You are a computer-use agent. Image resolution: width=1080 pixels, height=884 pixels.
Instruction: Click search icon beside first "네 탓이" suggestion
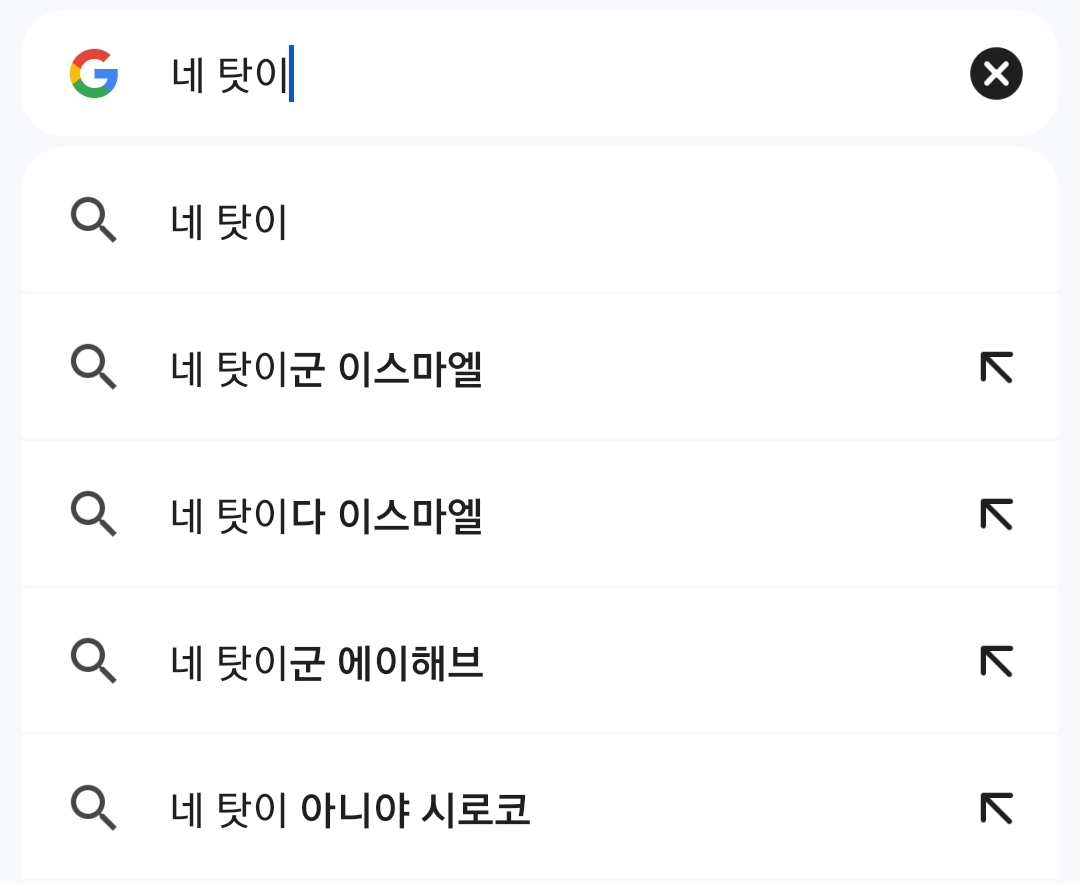tap(94, 220)
